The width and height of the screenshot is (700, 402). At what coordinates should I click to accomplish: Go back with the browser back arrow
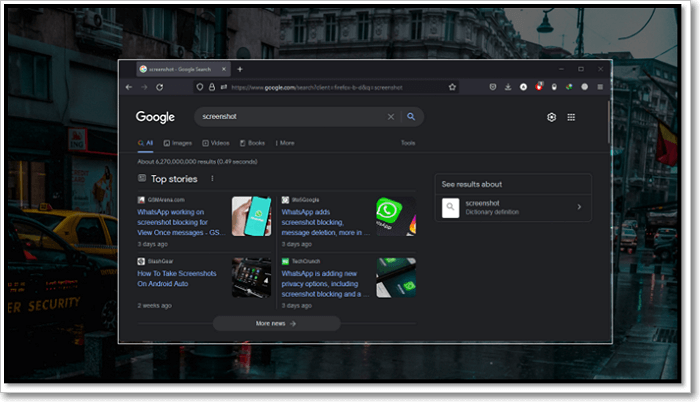(129, 87)
